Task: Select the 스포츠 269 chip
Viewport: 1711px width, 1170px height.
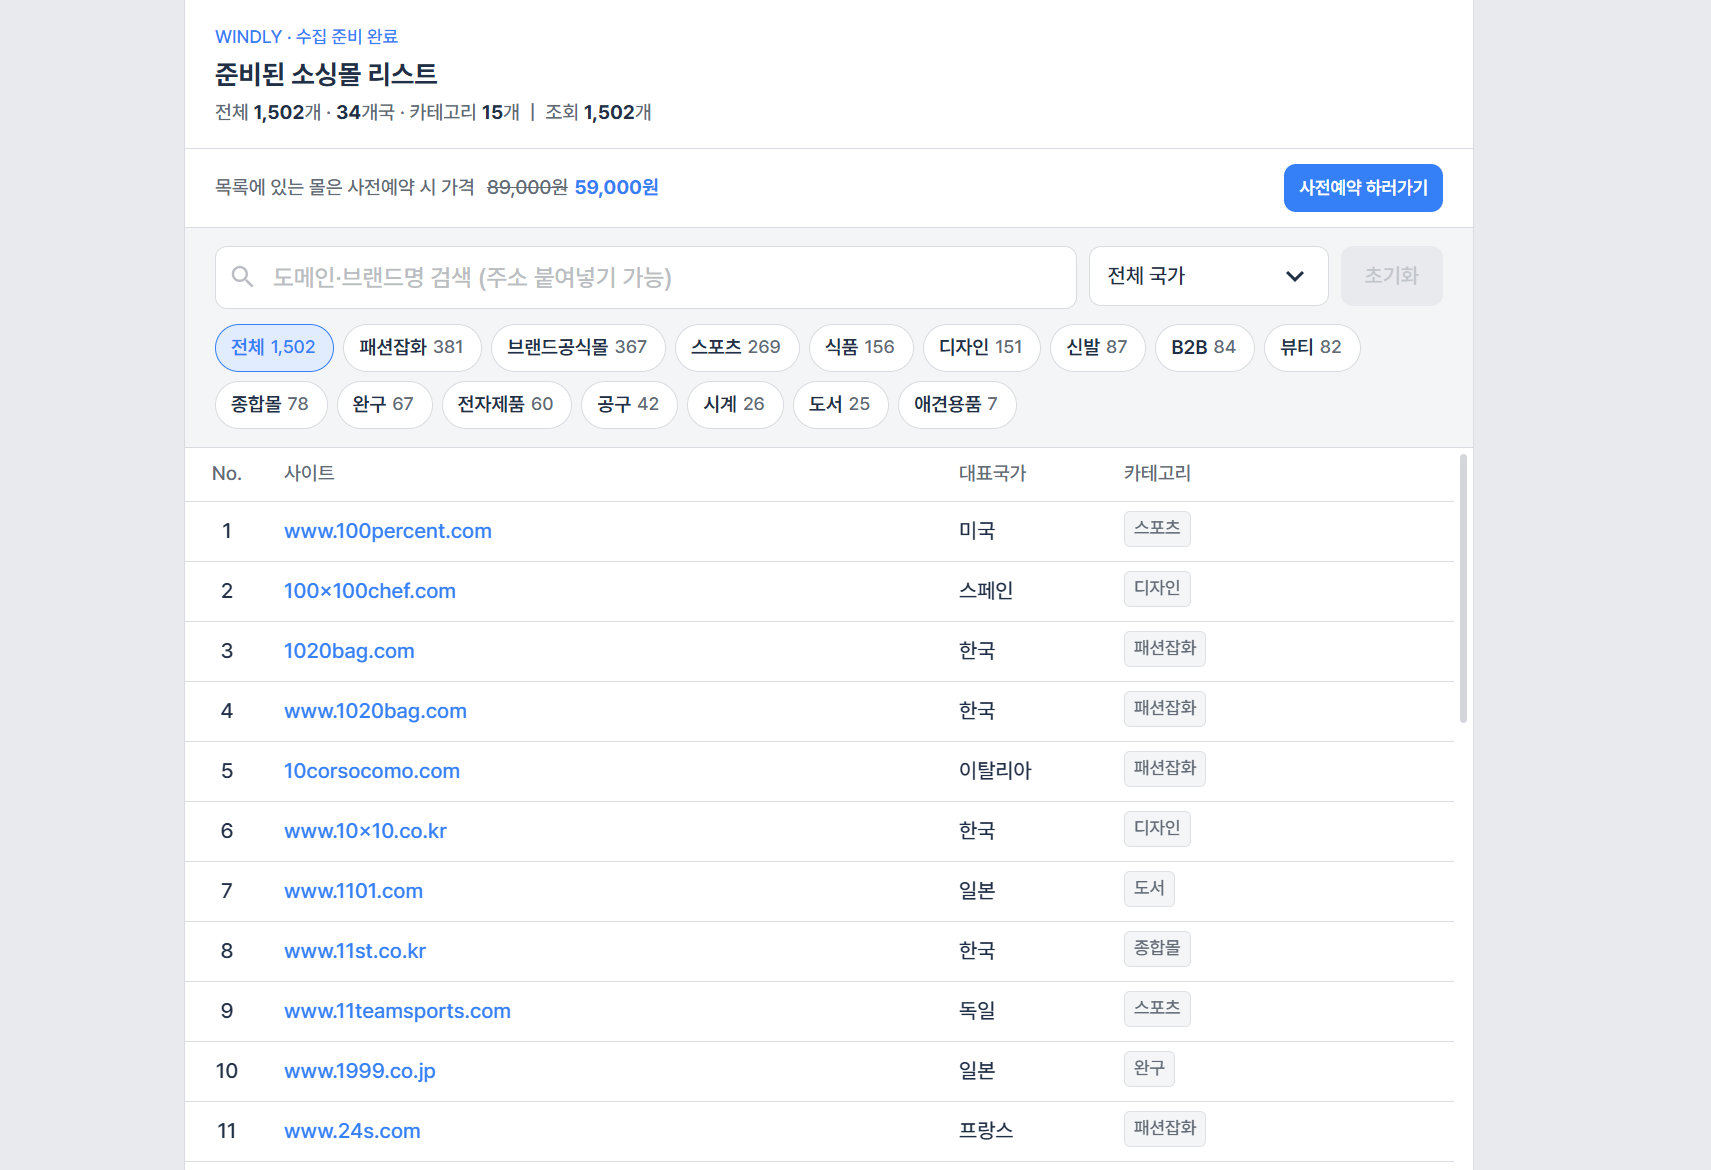Action: pos(737,348)
